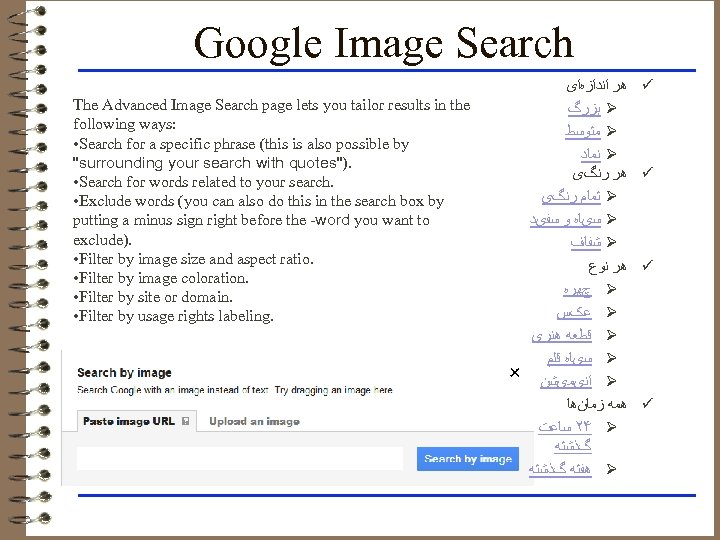Close the Search by image dialog
The height and width of the screenshot is (540, 720).
tap(514, 373)
